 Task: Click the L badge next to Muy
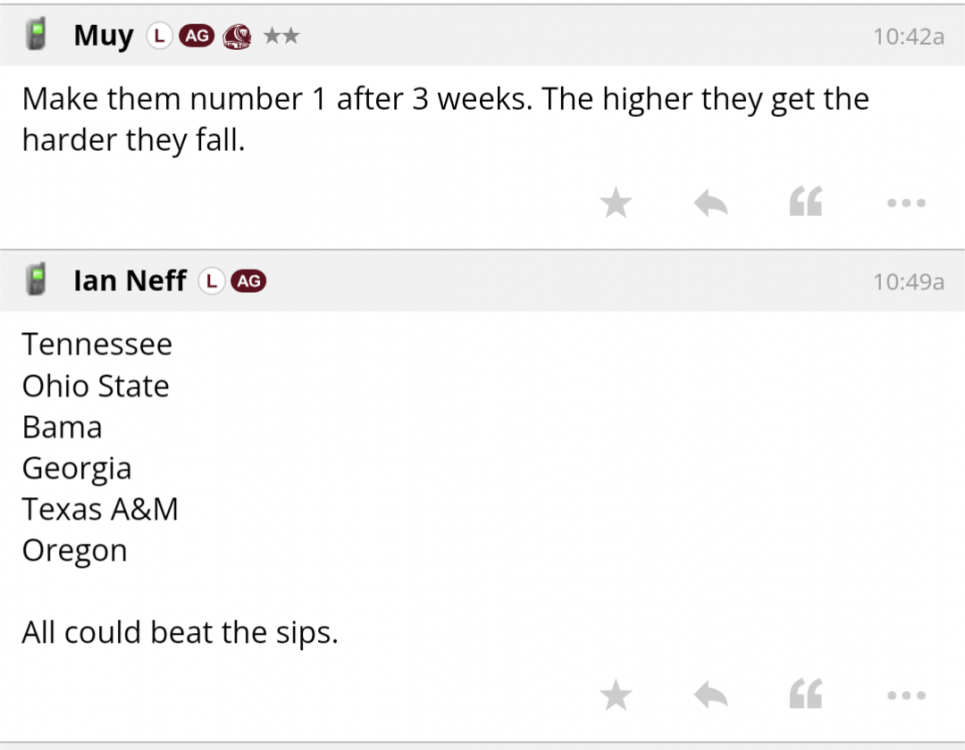[159, 36]
